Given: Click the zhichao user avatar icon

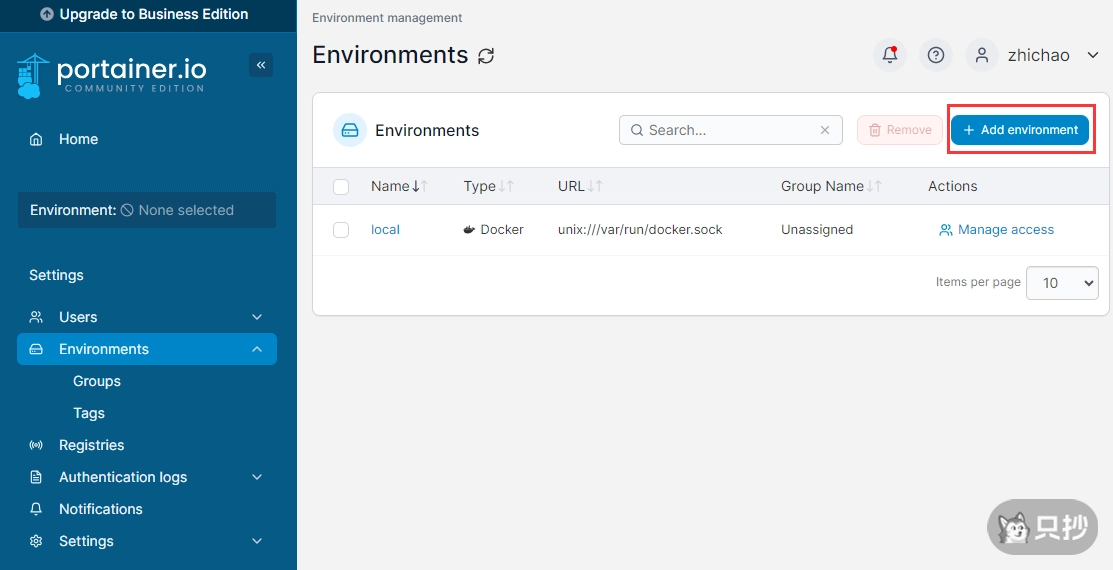Looking at the screenshot, I should [982, 55].
